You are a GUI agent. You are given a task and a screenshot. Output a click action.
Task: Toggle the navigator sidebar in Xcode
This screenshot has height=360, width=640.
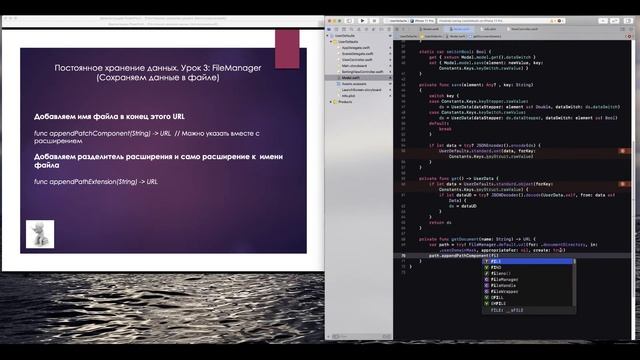pos(349,20)
